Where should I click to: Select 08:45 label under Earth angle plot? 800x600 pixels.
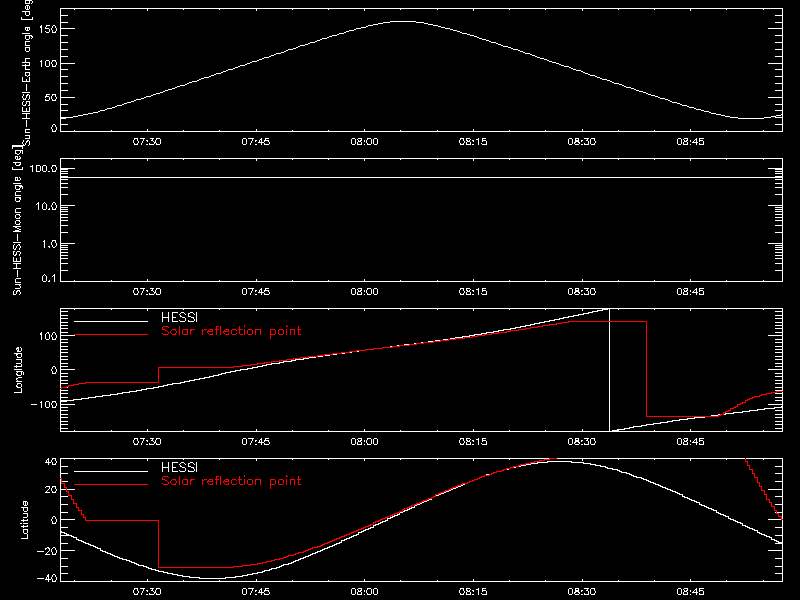point(690,142)
